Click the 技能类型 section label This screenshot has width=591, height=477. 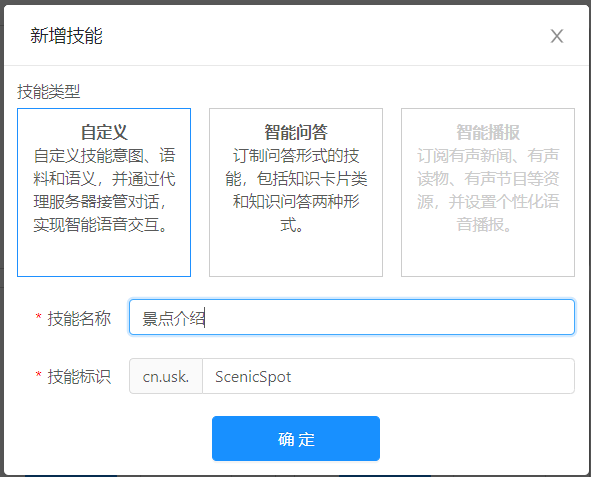pos(49,92)
